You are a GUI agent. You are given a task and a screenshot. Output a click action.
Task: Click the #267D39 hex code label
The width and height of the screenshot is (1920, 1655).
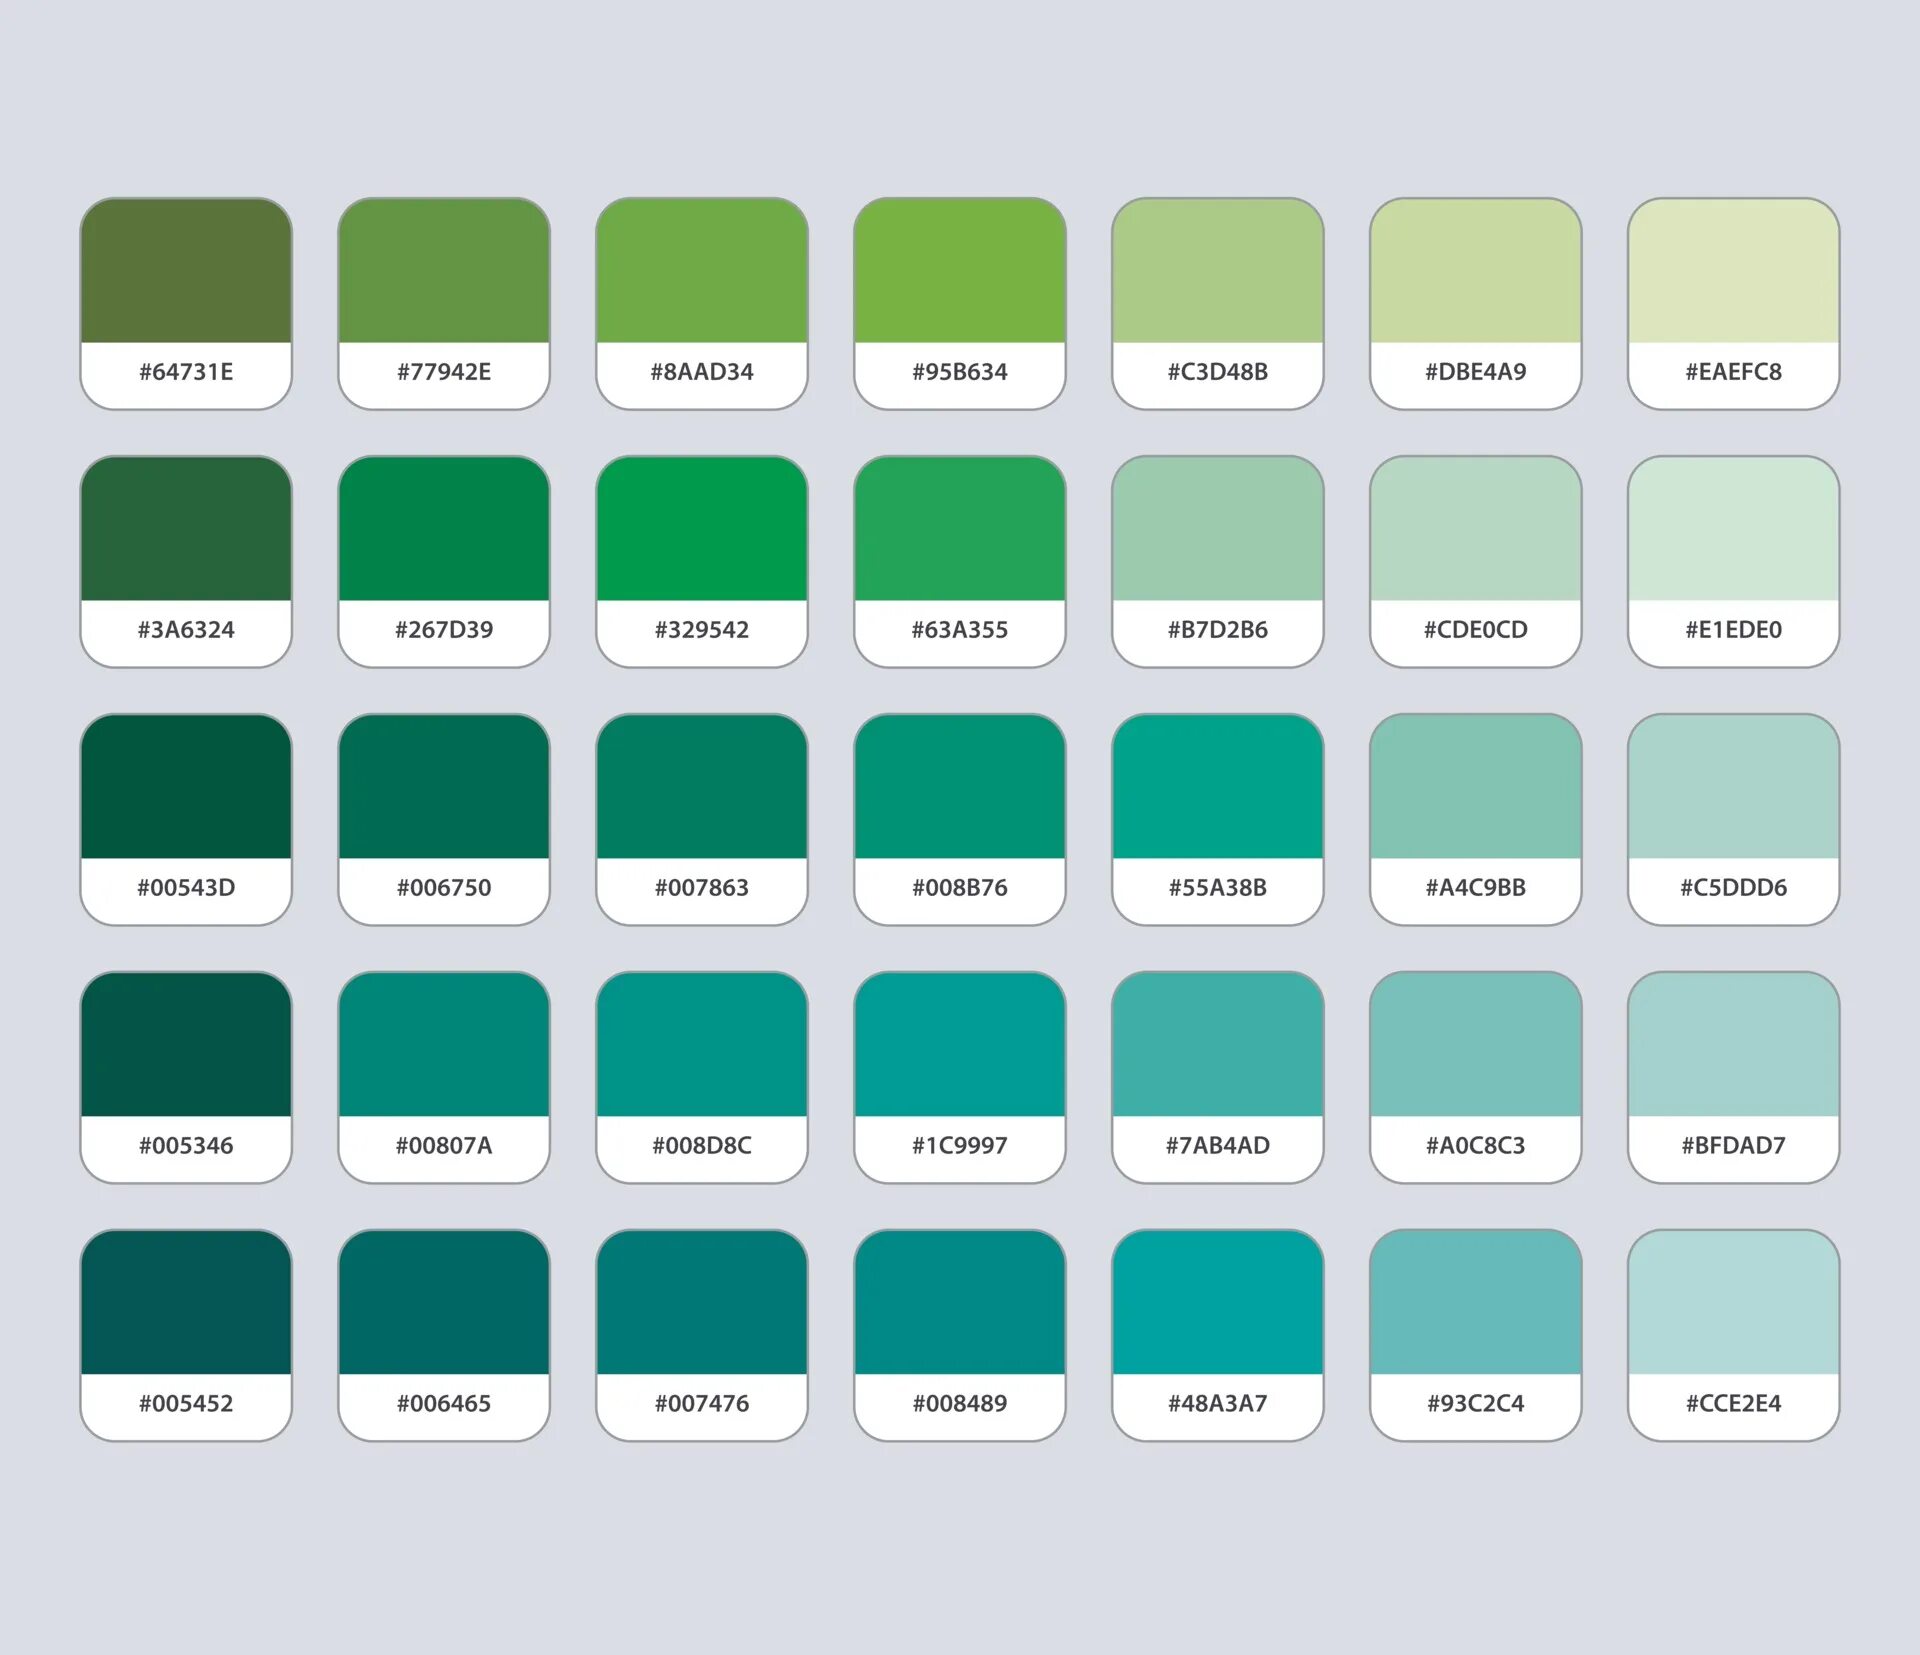pyautogui.click(x=444, y=630)
